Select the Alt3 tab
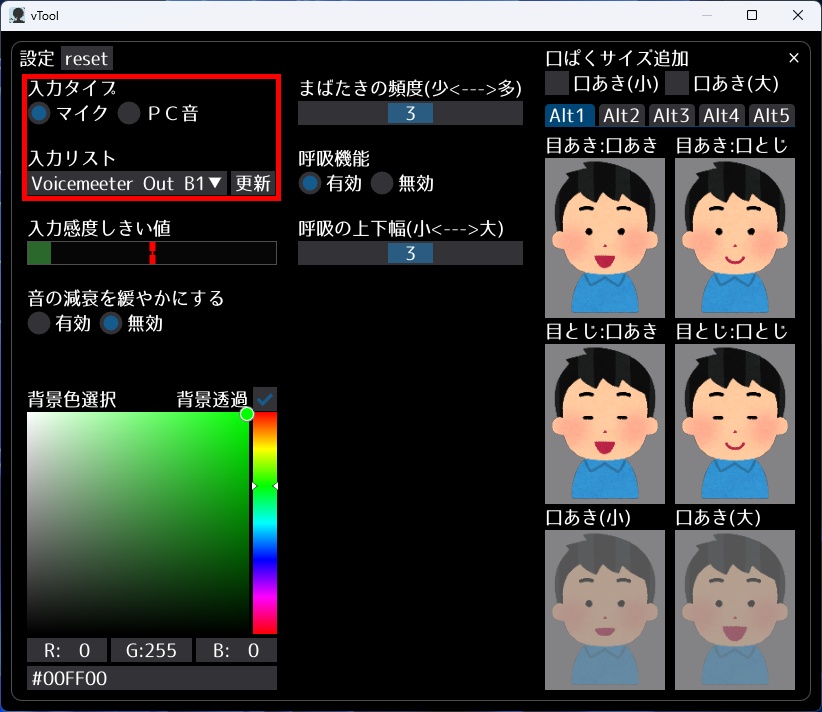 point(670,115)
